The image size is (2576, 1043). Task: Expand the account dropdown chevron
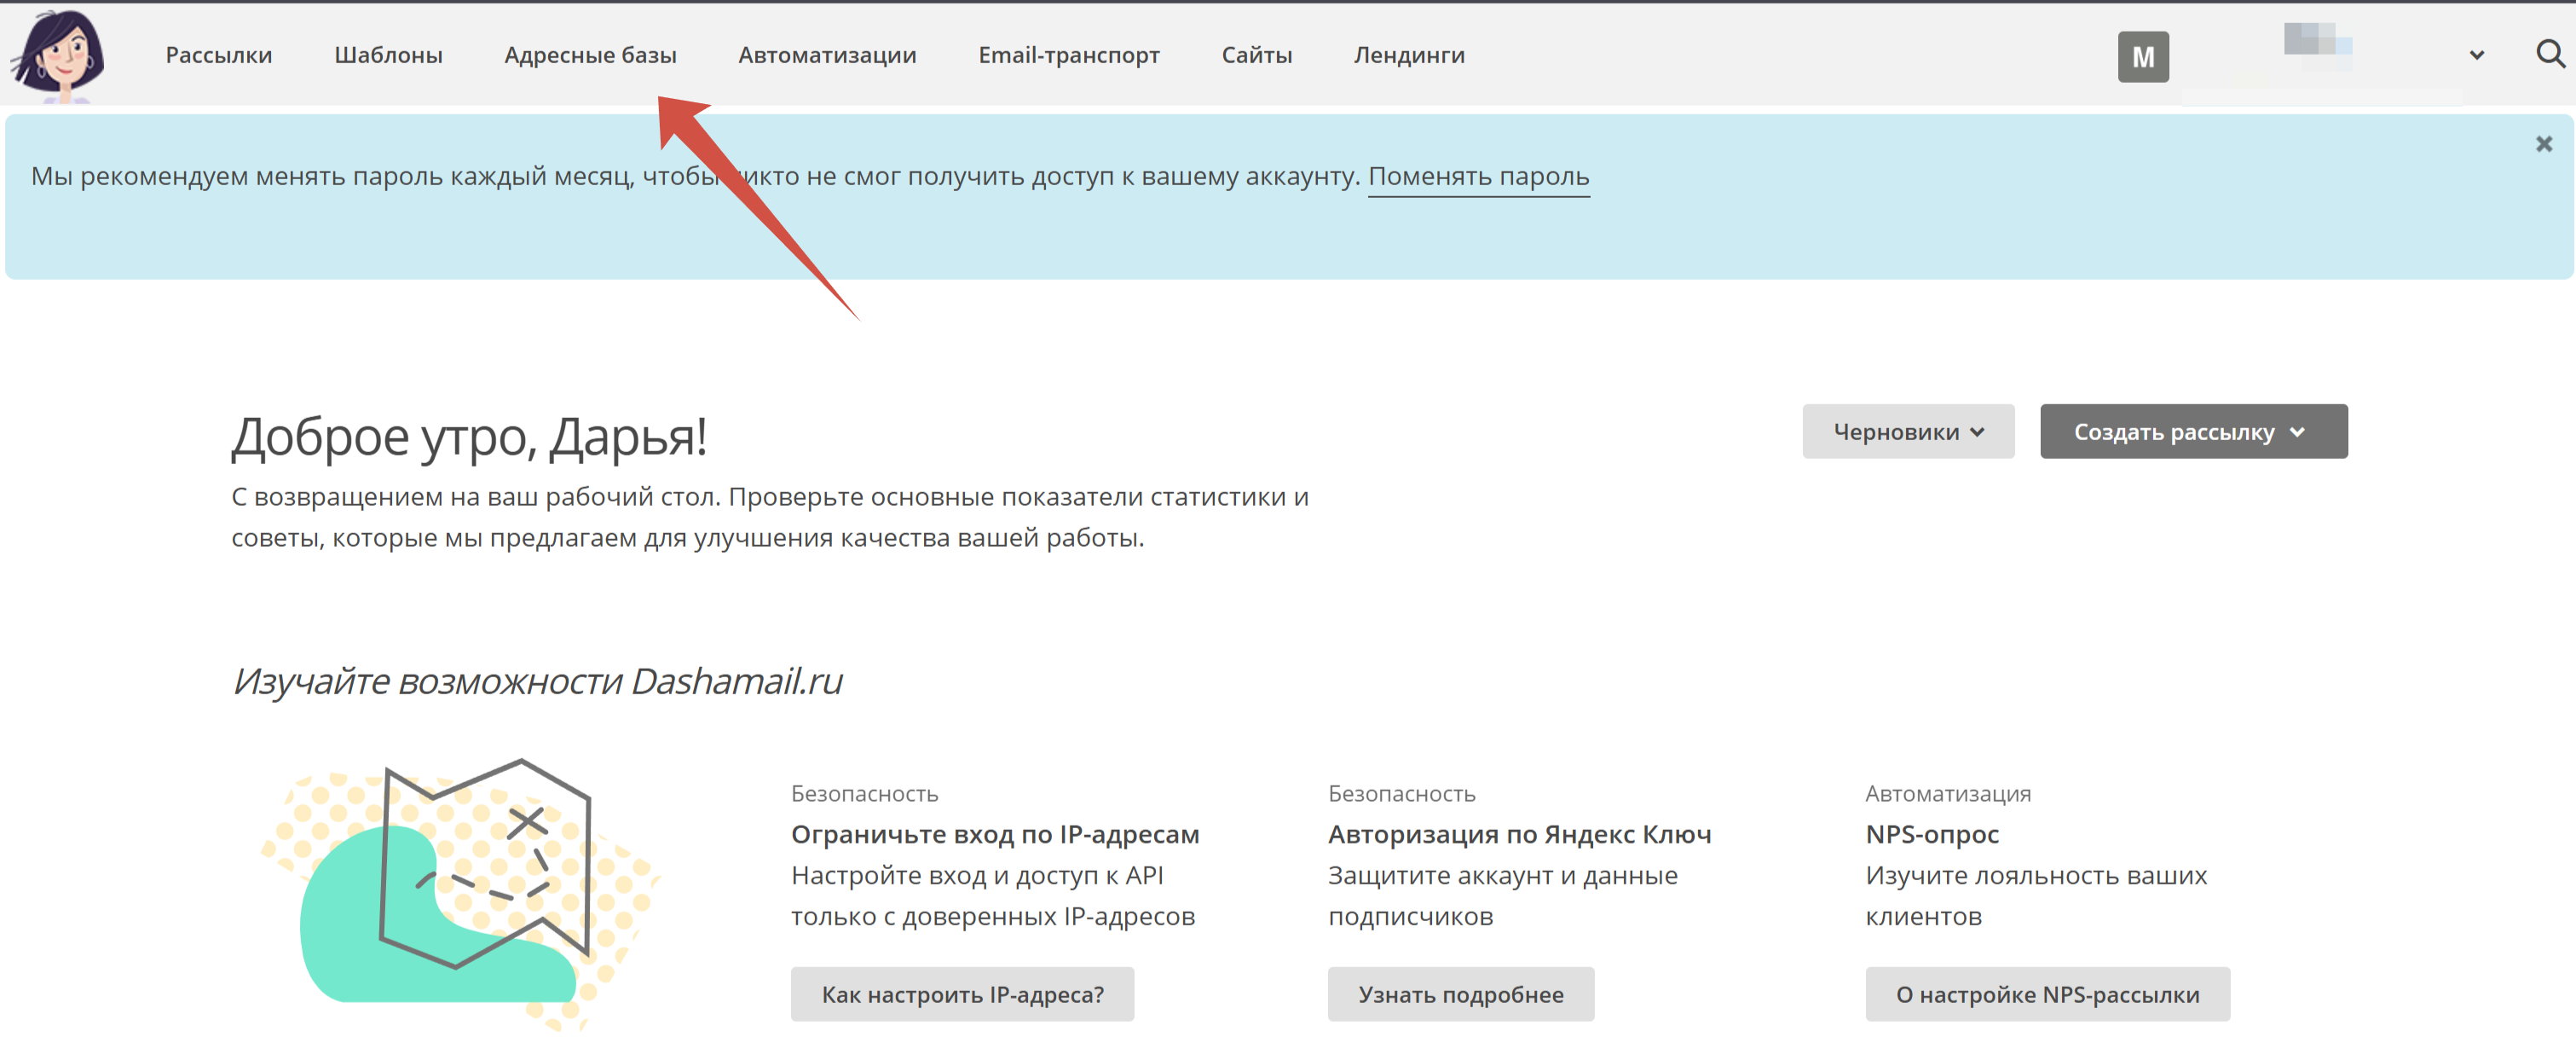tap(2476, 55)
